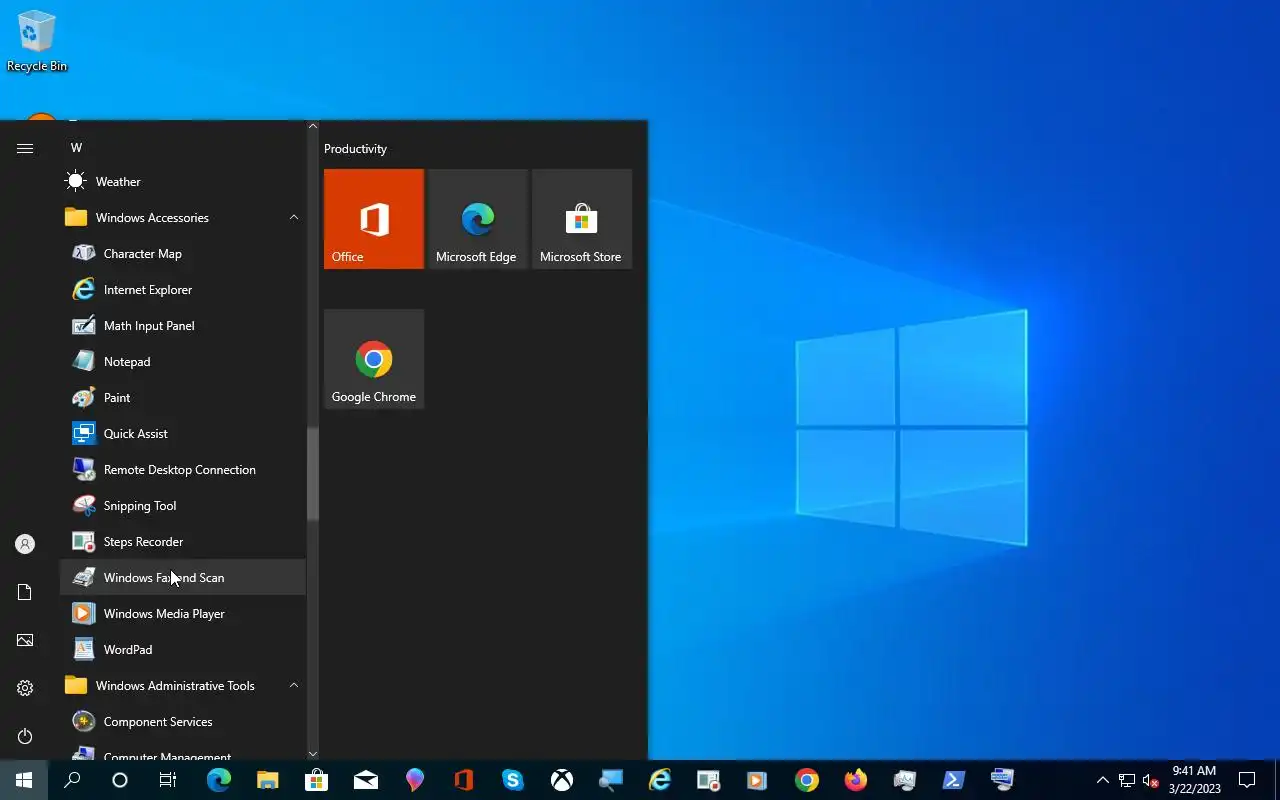1280x800 pixels.
Task: Open network status in system tray
Action: [1127, 780]
